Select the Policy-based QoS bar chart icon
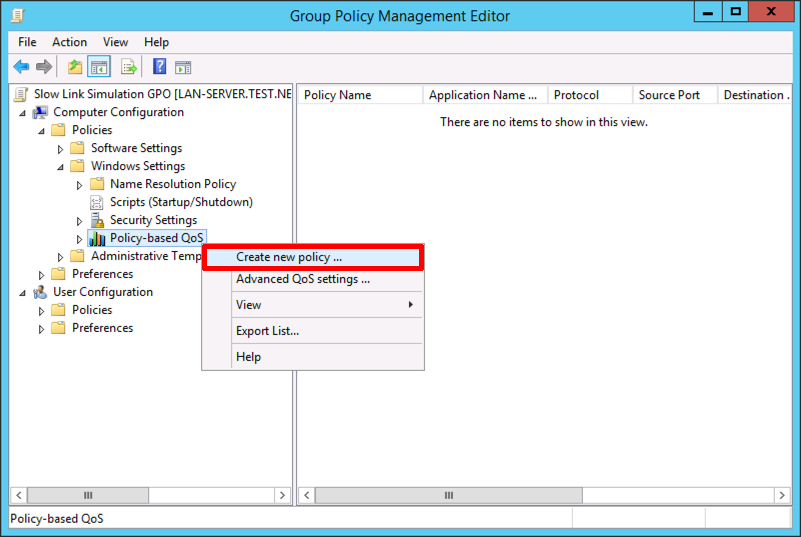 (97, 238)
